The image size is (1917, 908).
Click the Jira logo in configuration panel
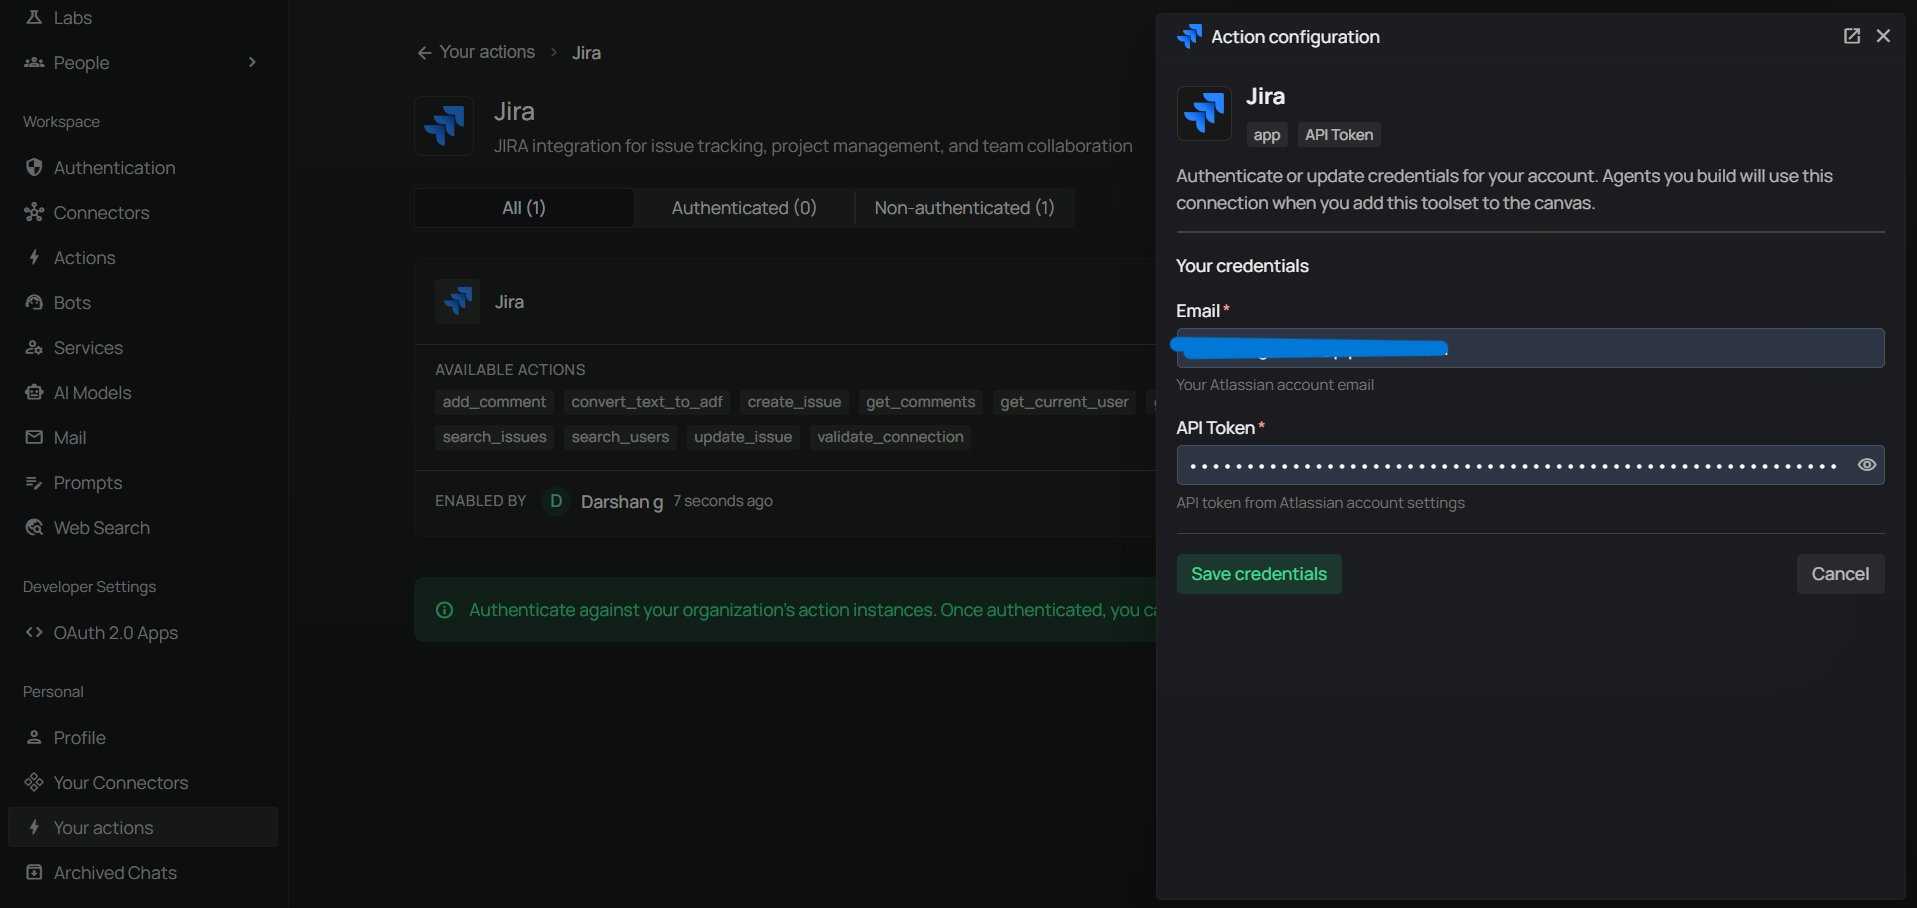1204,112
